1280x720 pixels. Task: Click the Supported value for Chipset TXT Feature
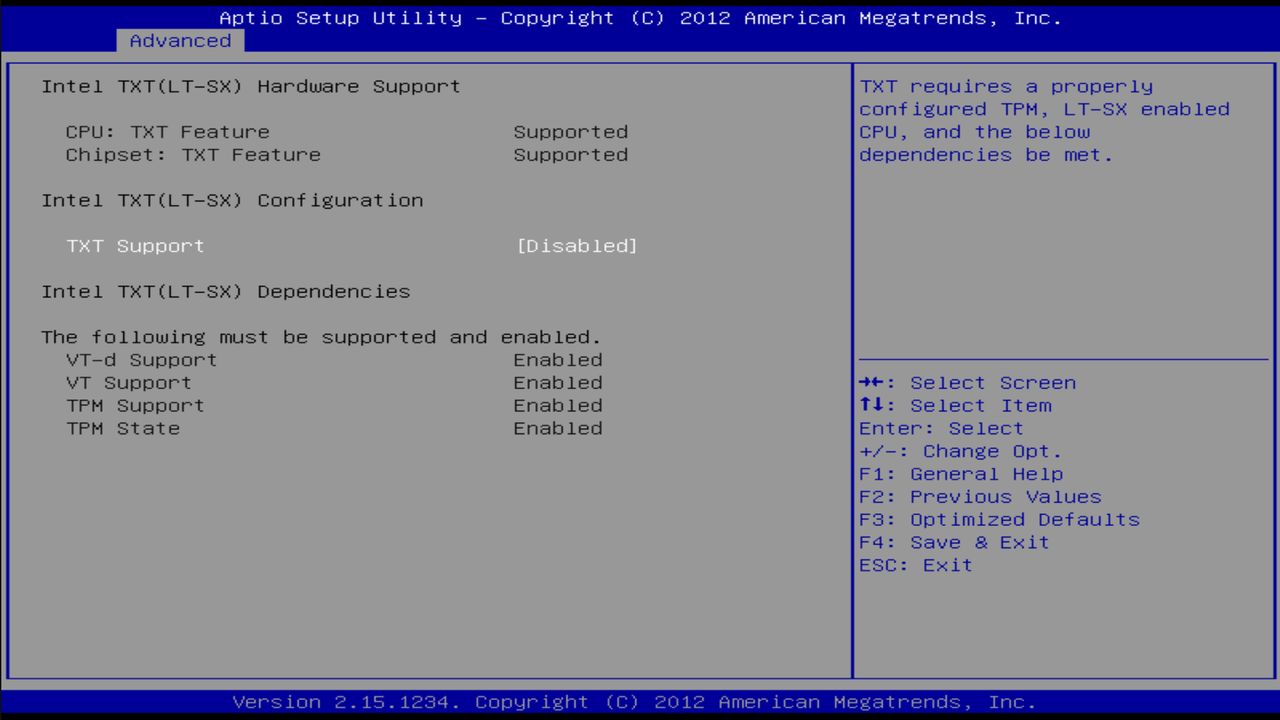[571, 155]
